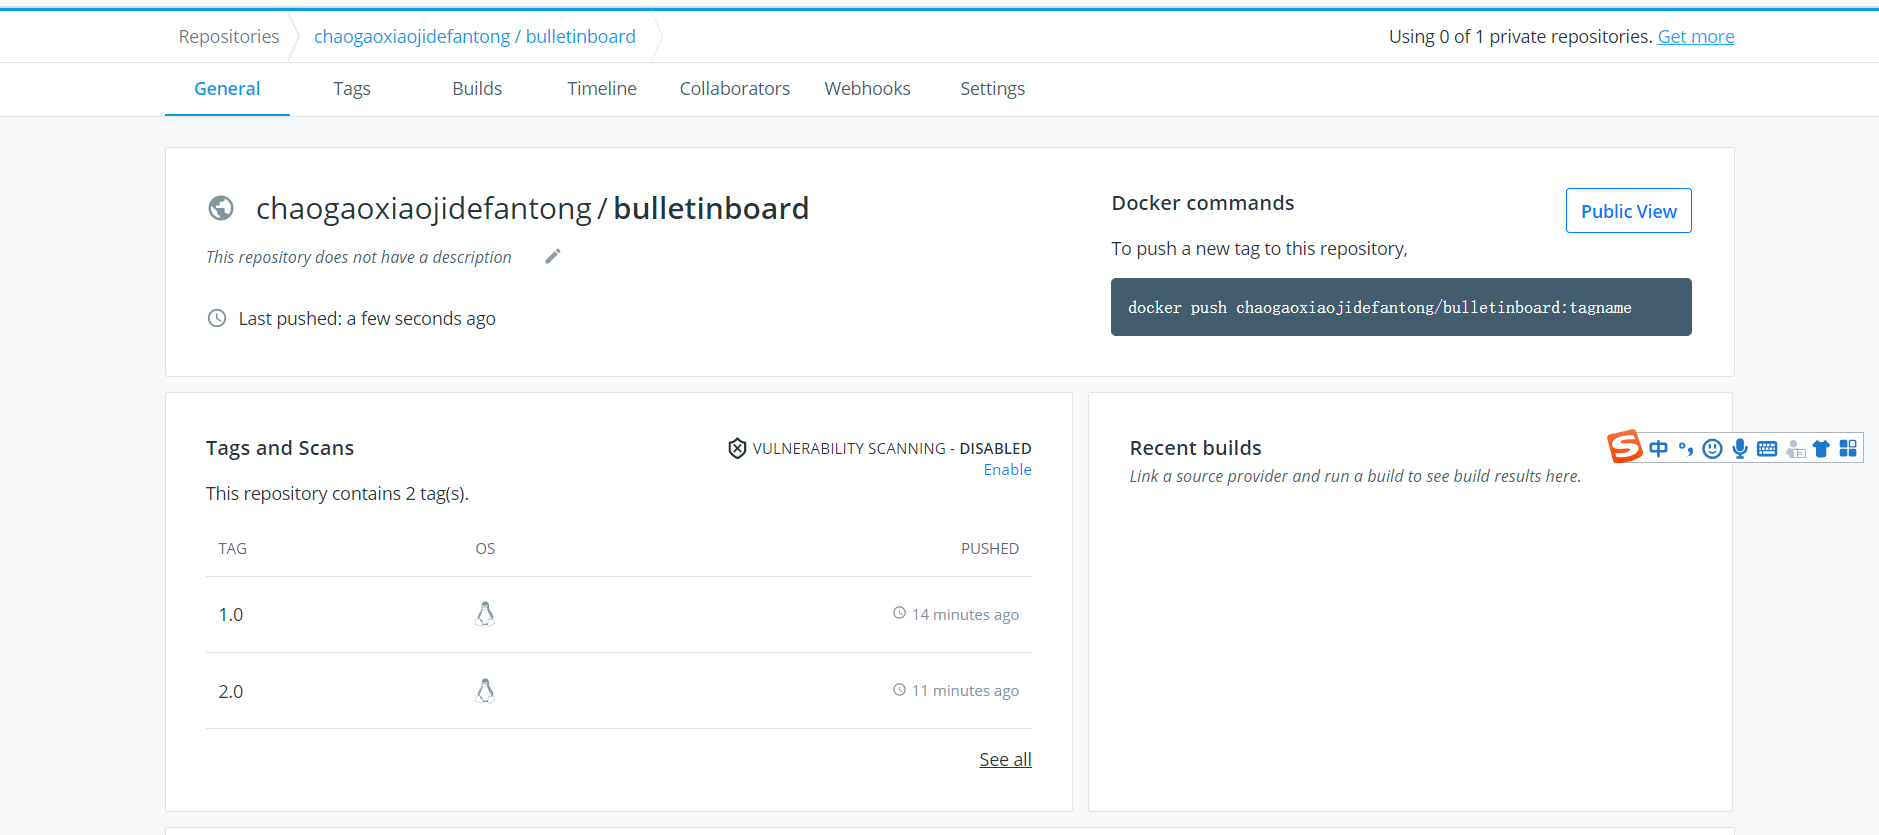Open the soft keyboard icon in IME bar
This screenshot has width=1879, height=835.
click(x=1767, y=449)
